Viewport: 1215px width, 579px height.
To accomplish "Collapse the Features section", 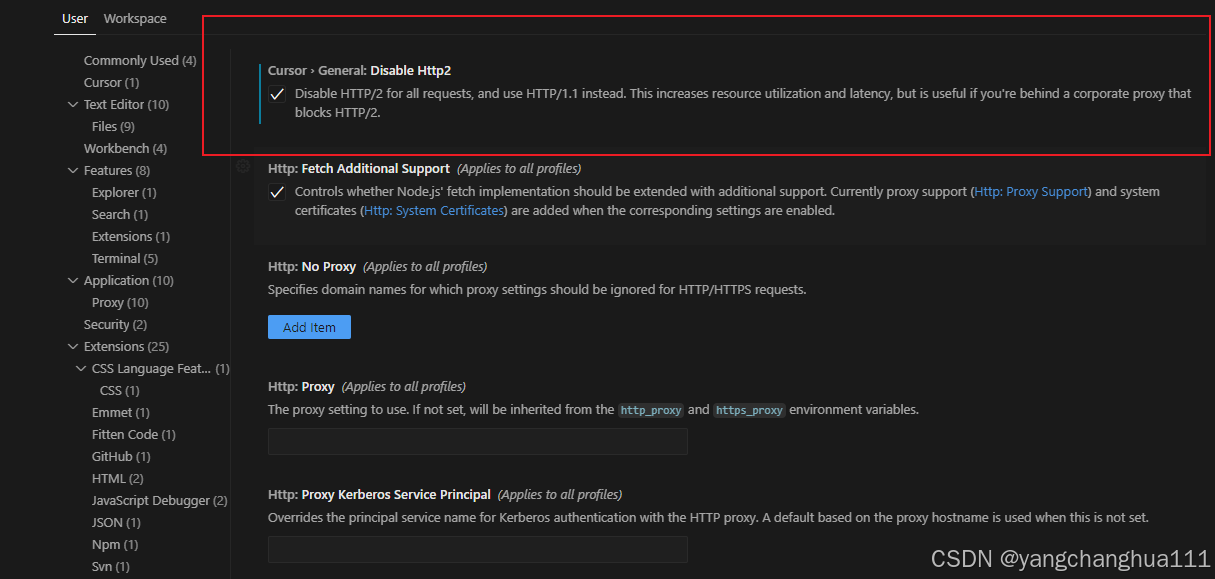I will (x=72, y=170).
